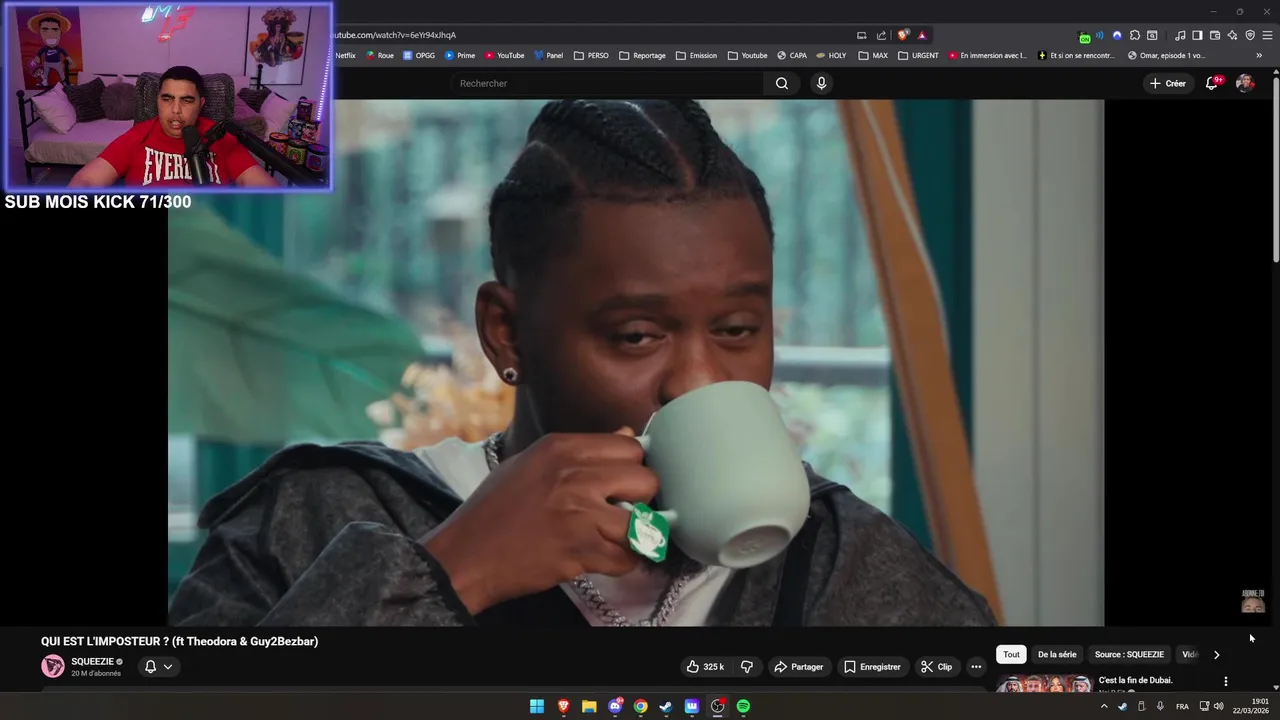This screenshot has height=720, width=1280.
Task: Open the SQUEEZIE channel name link
Action: click(93, 661)
